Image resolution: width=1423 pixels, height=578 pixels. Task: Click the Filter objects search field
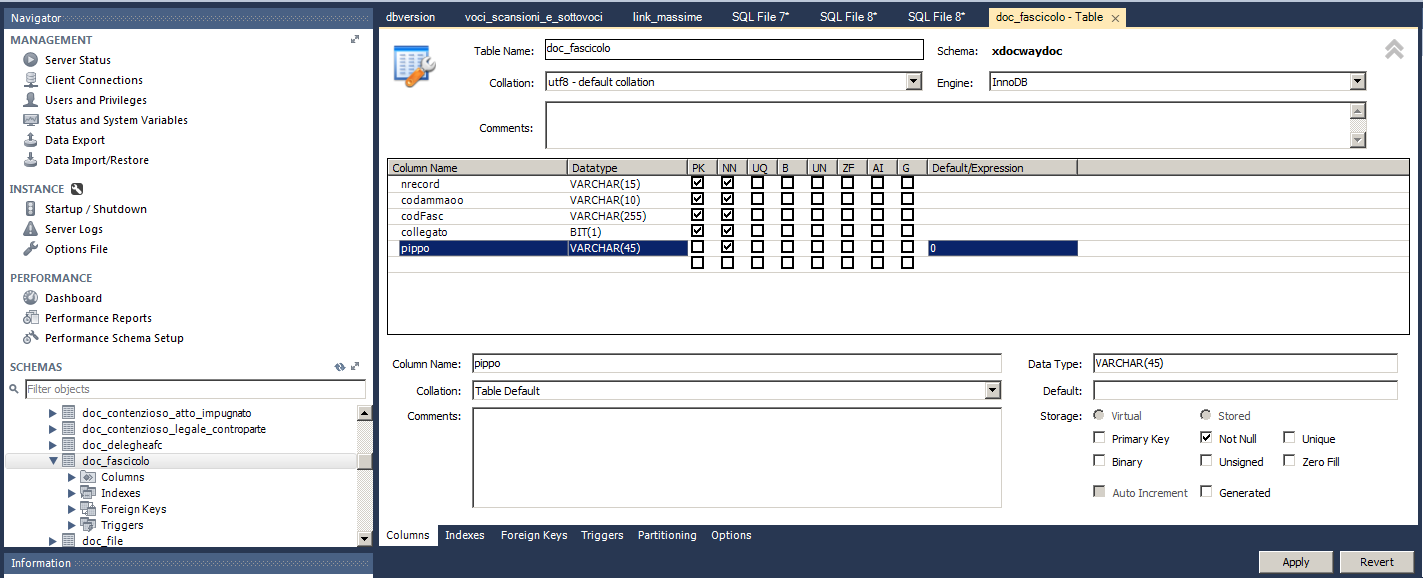(195, 389)
